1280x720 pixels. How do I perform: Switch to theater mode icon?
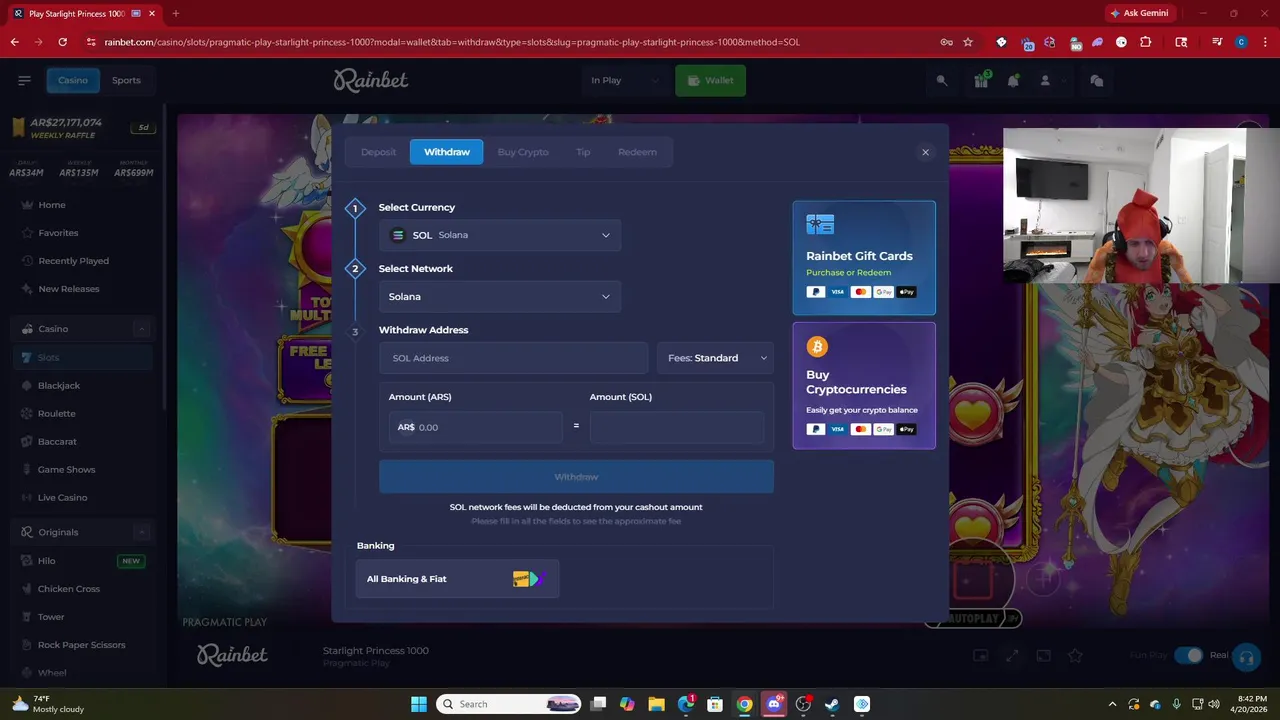point(1043,655)
